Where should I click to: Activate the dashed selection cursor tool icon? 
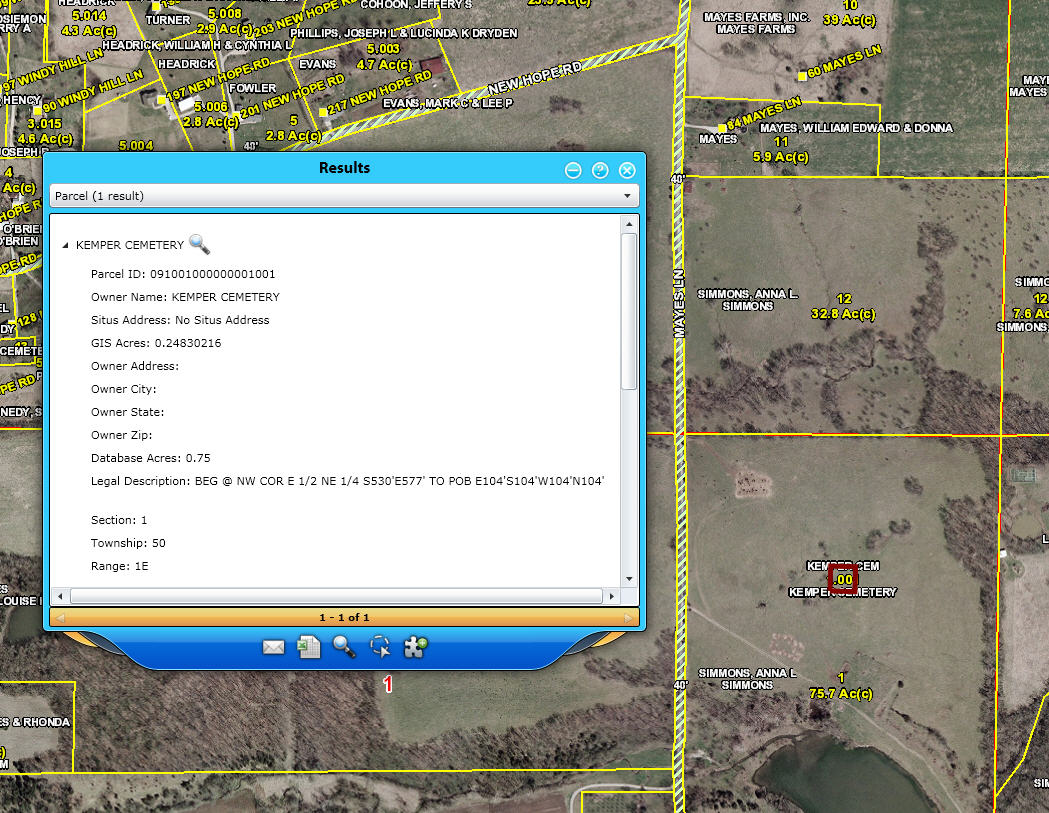coord(380,646)
